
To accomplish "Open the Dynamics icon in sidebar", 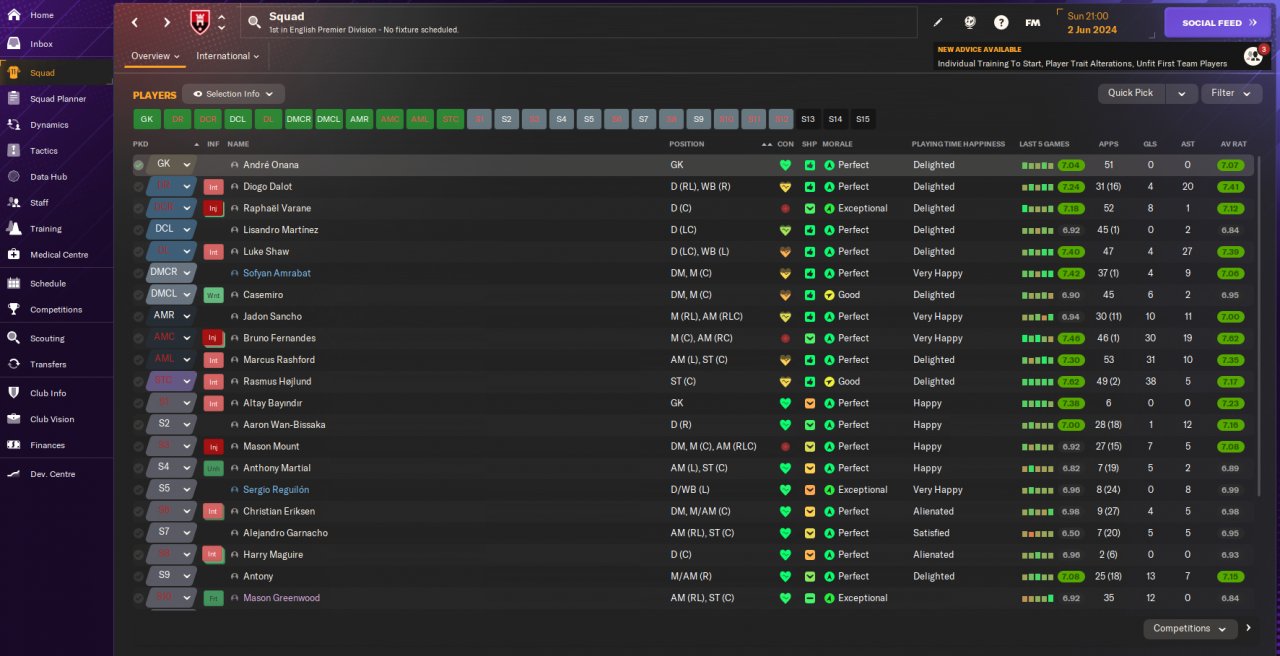I will tap(14, 125).
